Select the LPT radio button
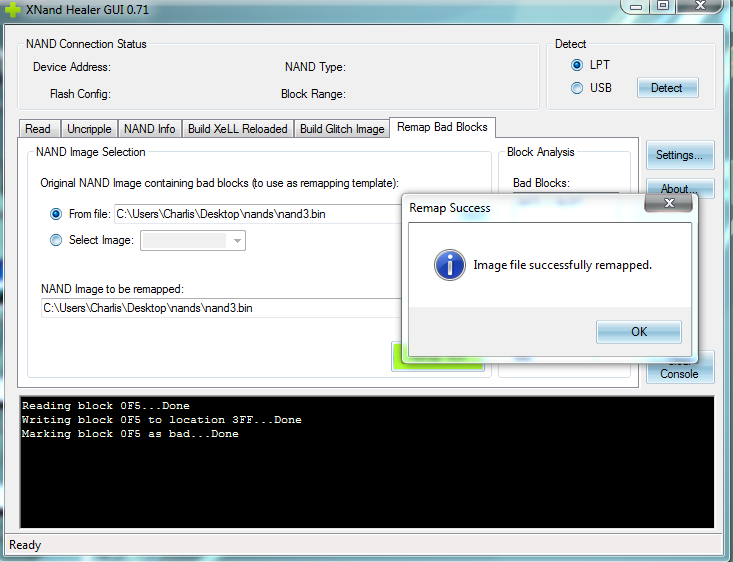The image size is (733, 562). click(x=577, y=65)
